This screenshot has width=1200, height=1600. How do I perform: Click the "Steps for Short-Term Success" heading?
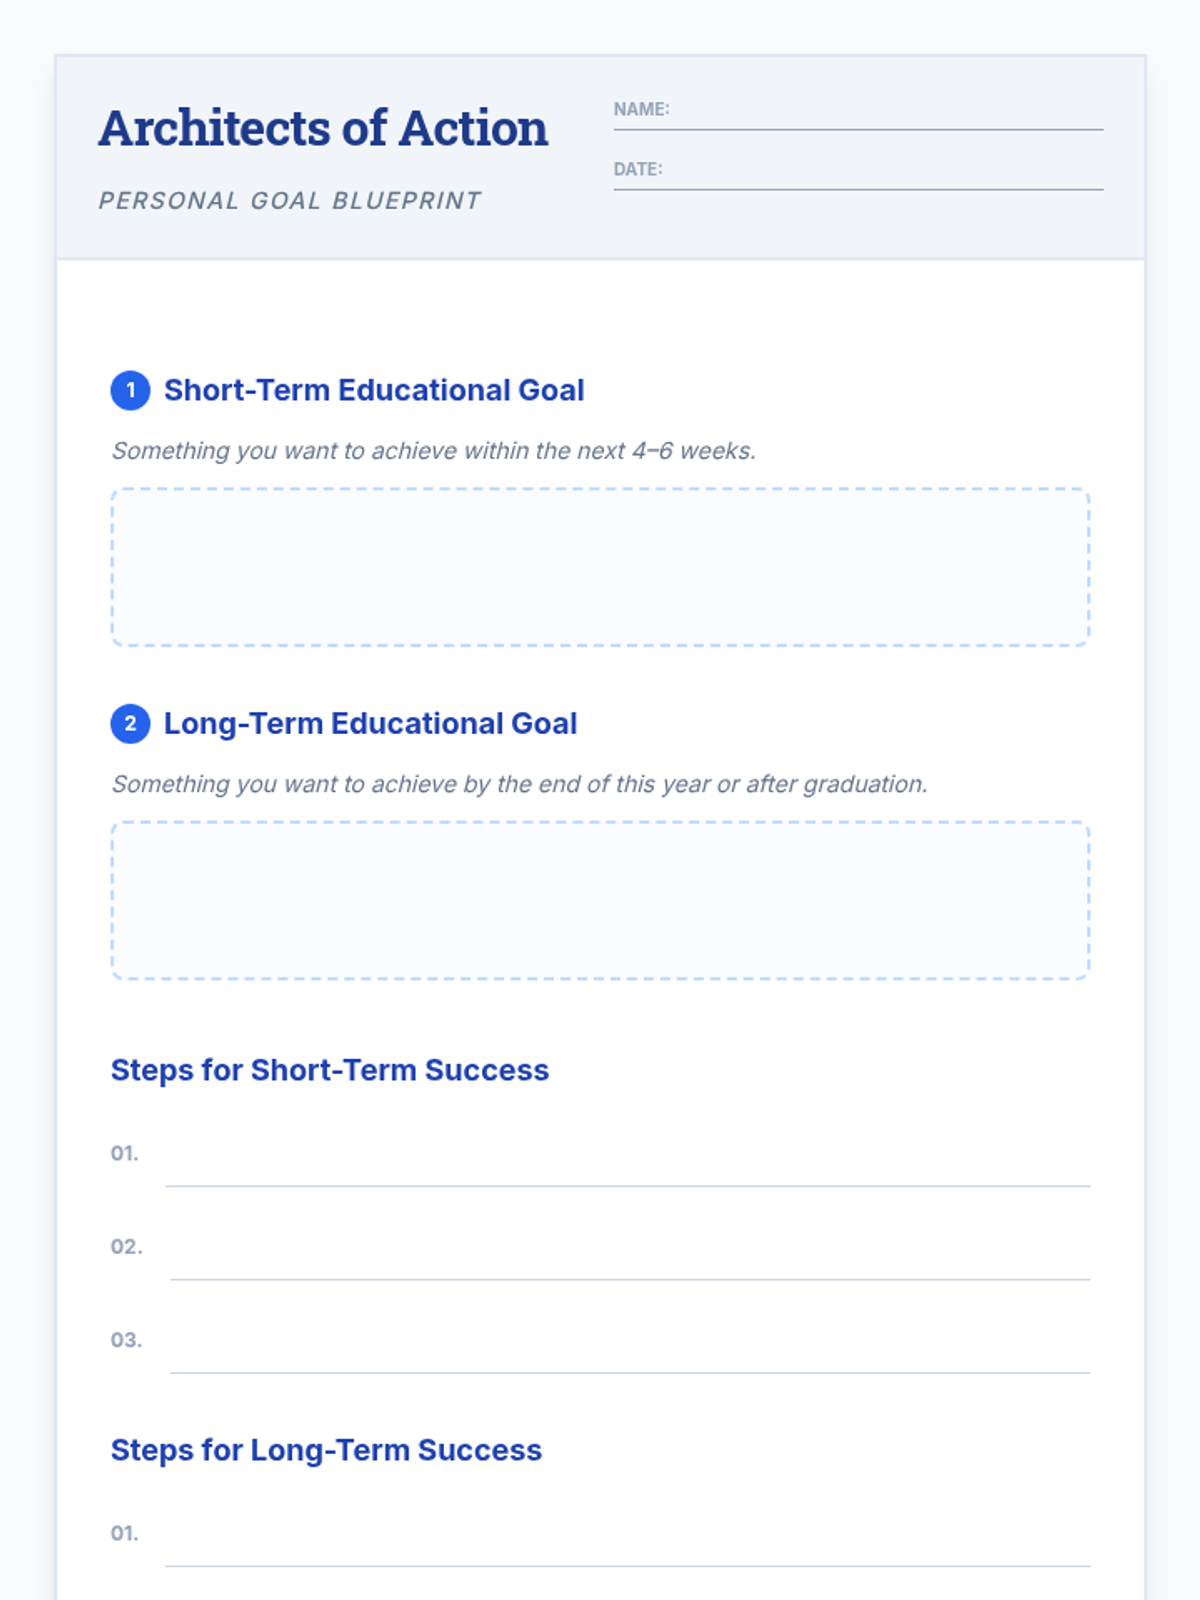click(330, 1070)
